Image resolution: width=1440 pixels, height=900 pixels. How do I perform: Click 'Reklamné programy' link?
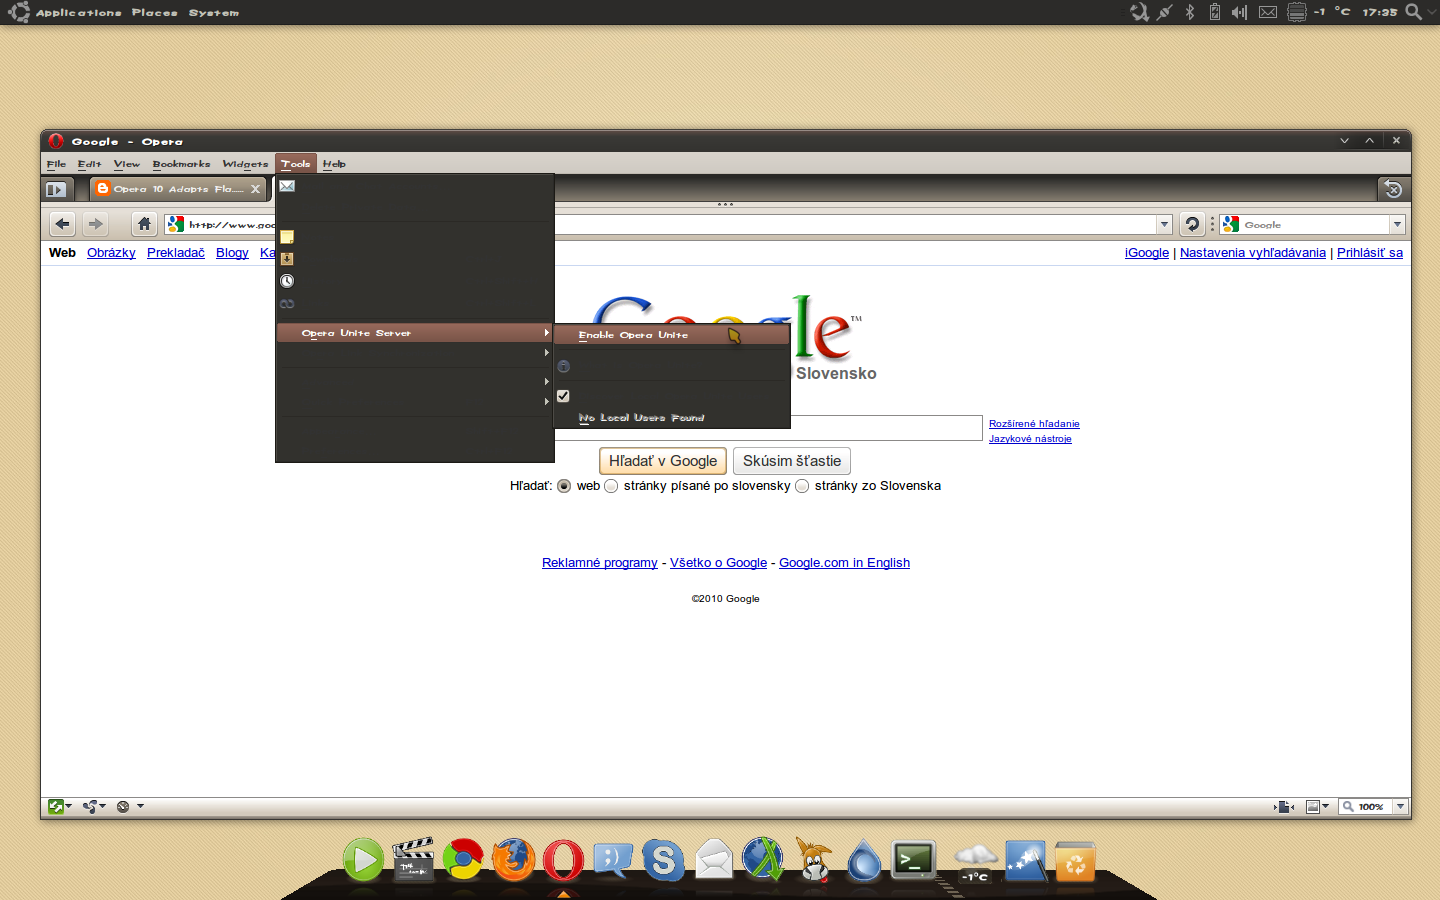[600, 563]
